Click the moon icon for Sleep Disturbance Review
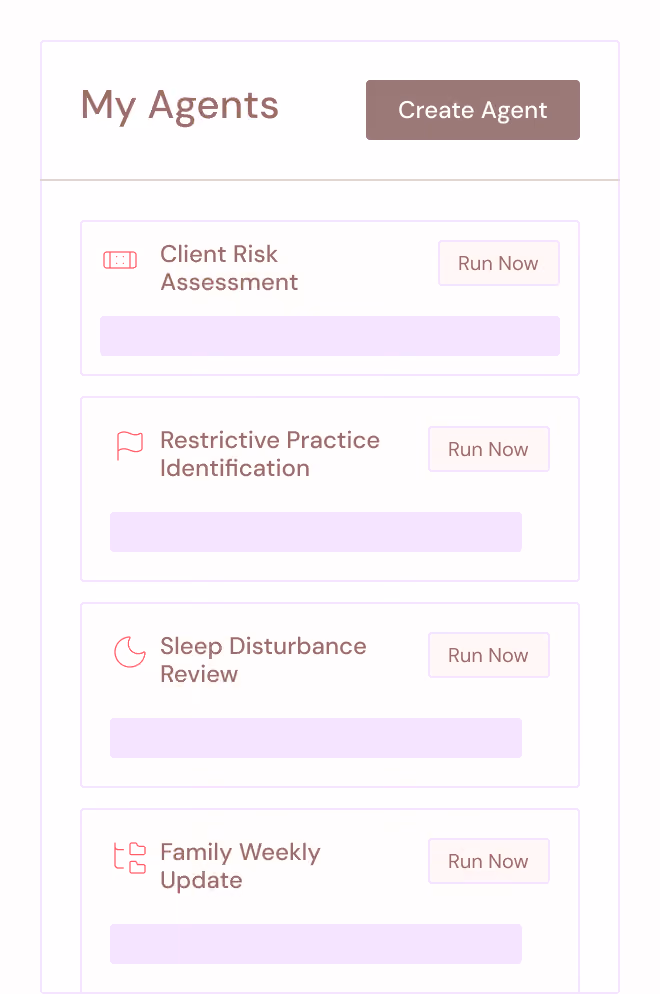The image size is (660, 994). click(x=130, y=652)
